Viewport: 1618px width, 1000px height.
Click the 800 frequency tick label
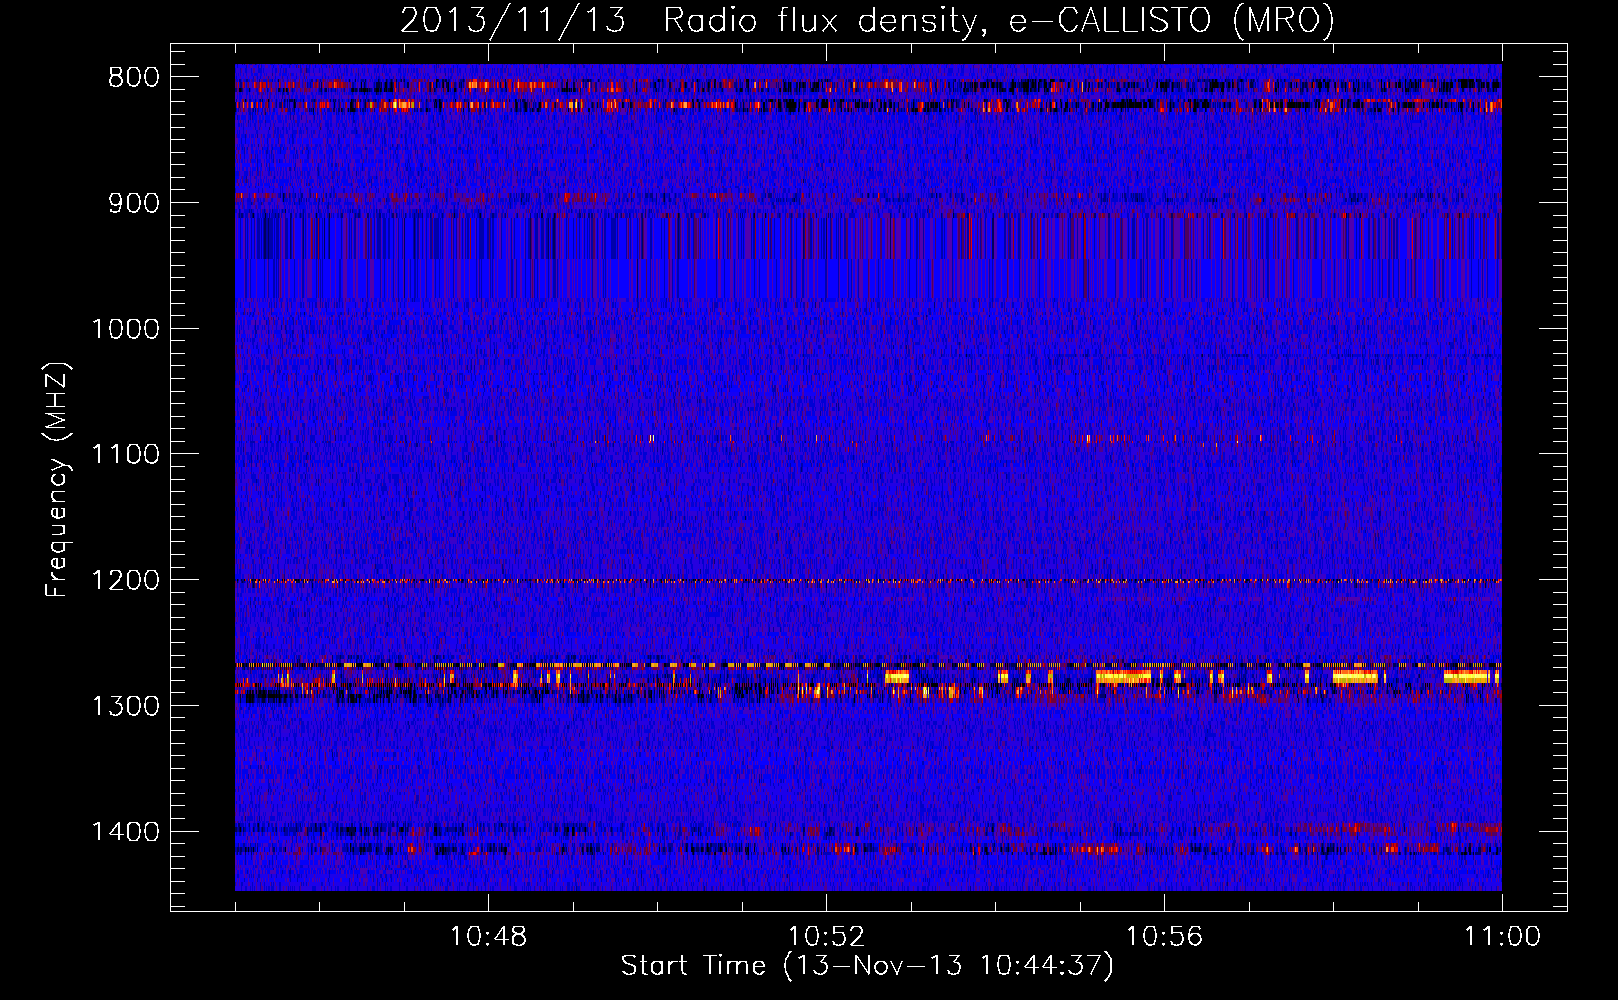134,78
